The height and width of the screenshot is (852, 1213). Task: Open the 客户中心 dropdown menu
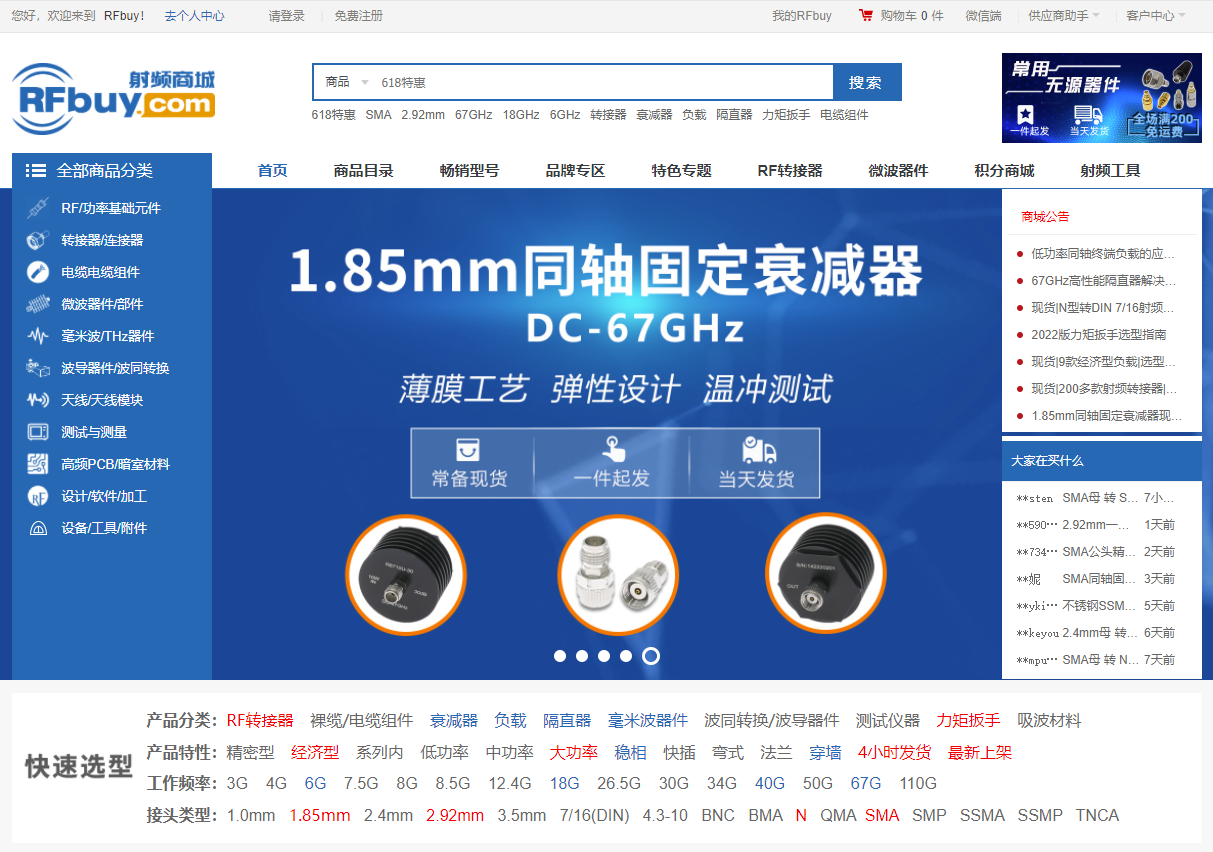tap(1156, 16)
